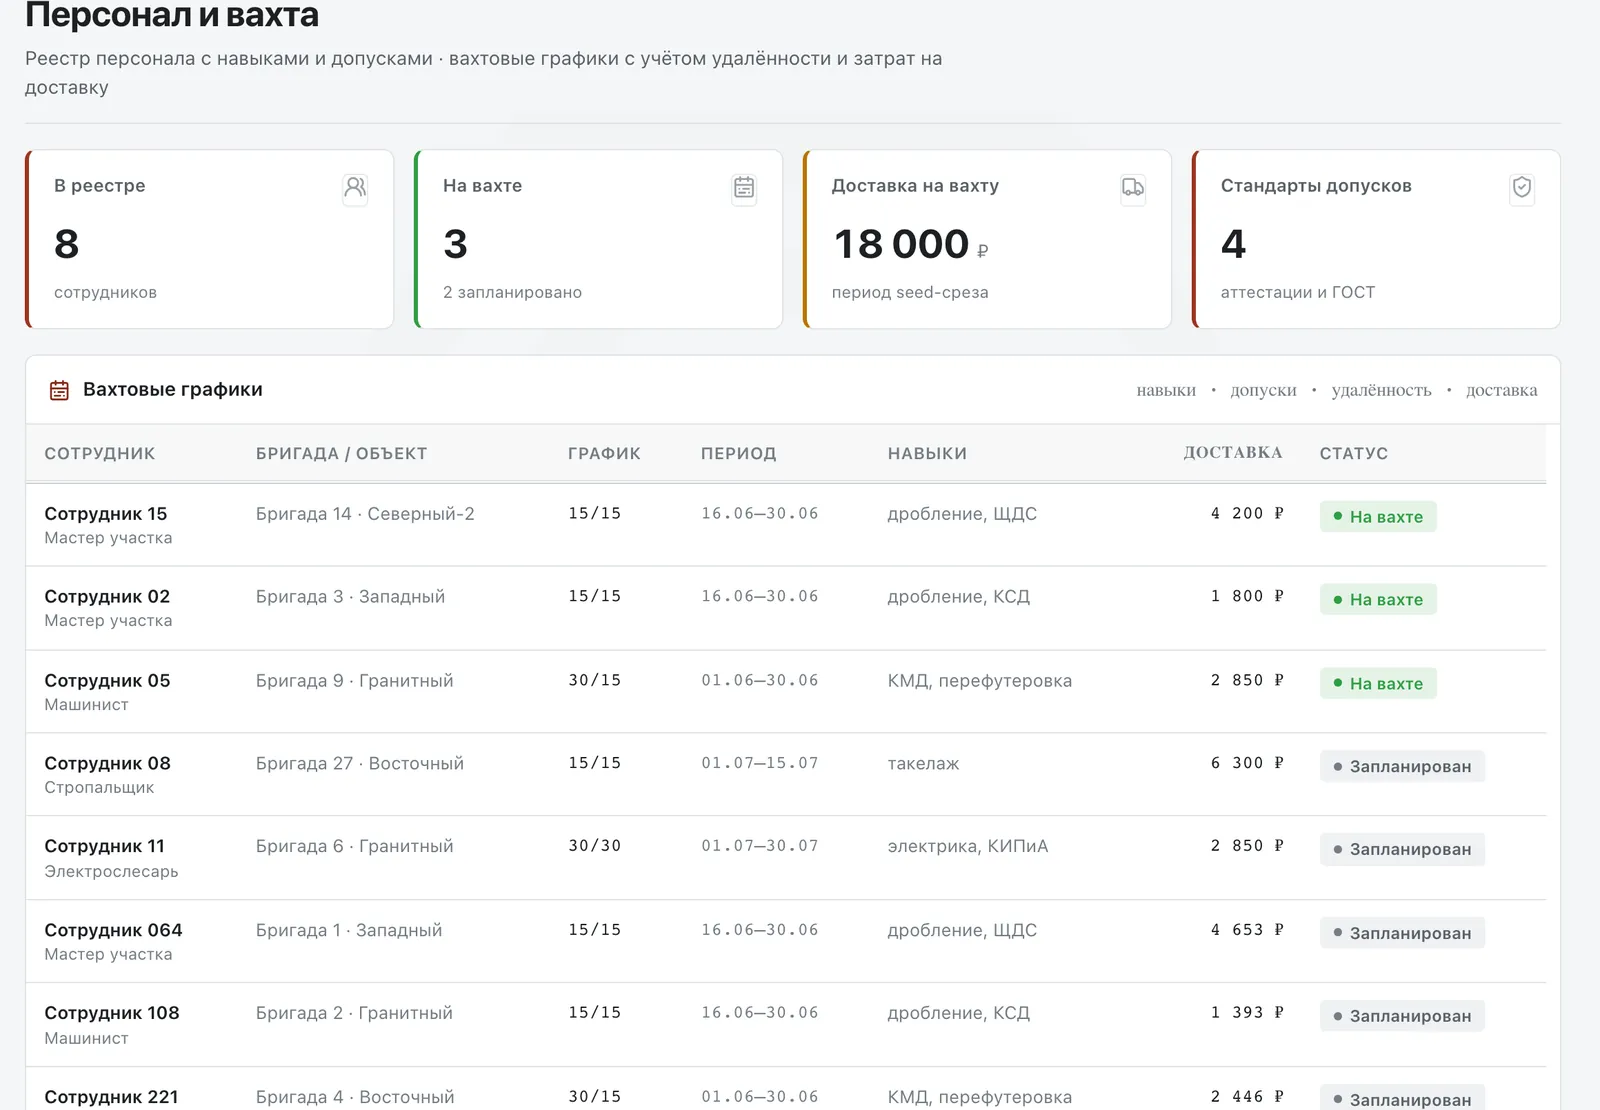Open the Сотрудник 15 row

(786, 525)
